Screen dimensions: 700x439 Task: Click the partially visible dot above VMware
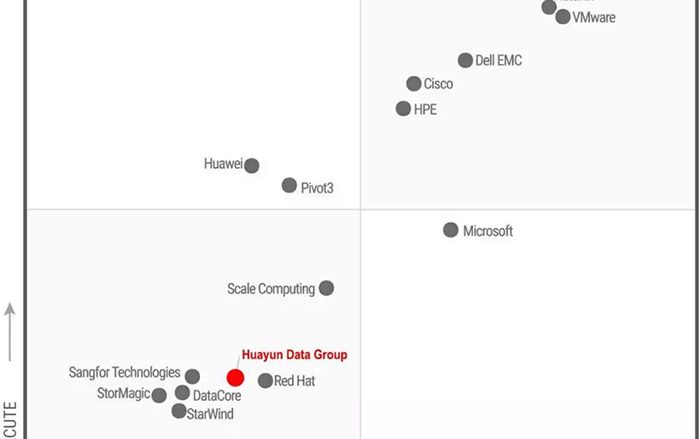(549, 7)
